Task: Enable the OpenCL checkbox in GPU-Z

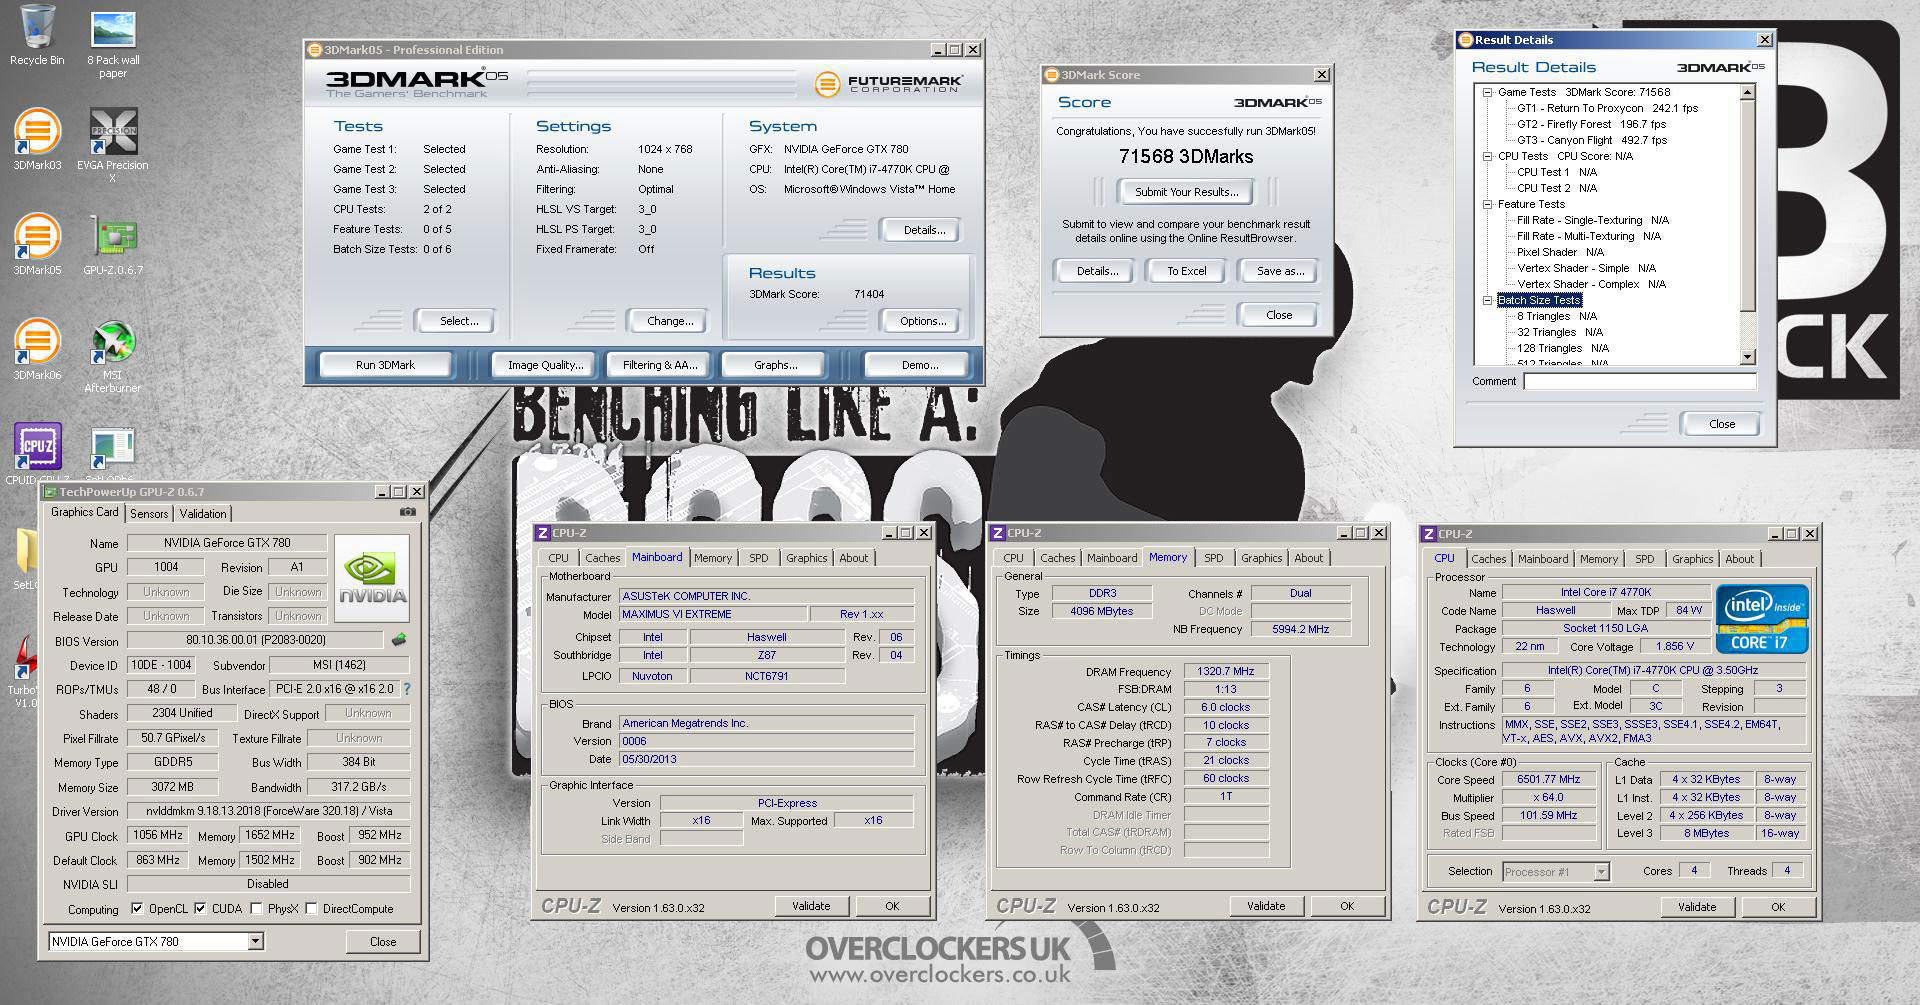Action: pos(138,909)
